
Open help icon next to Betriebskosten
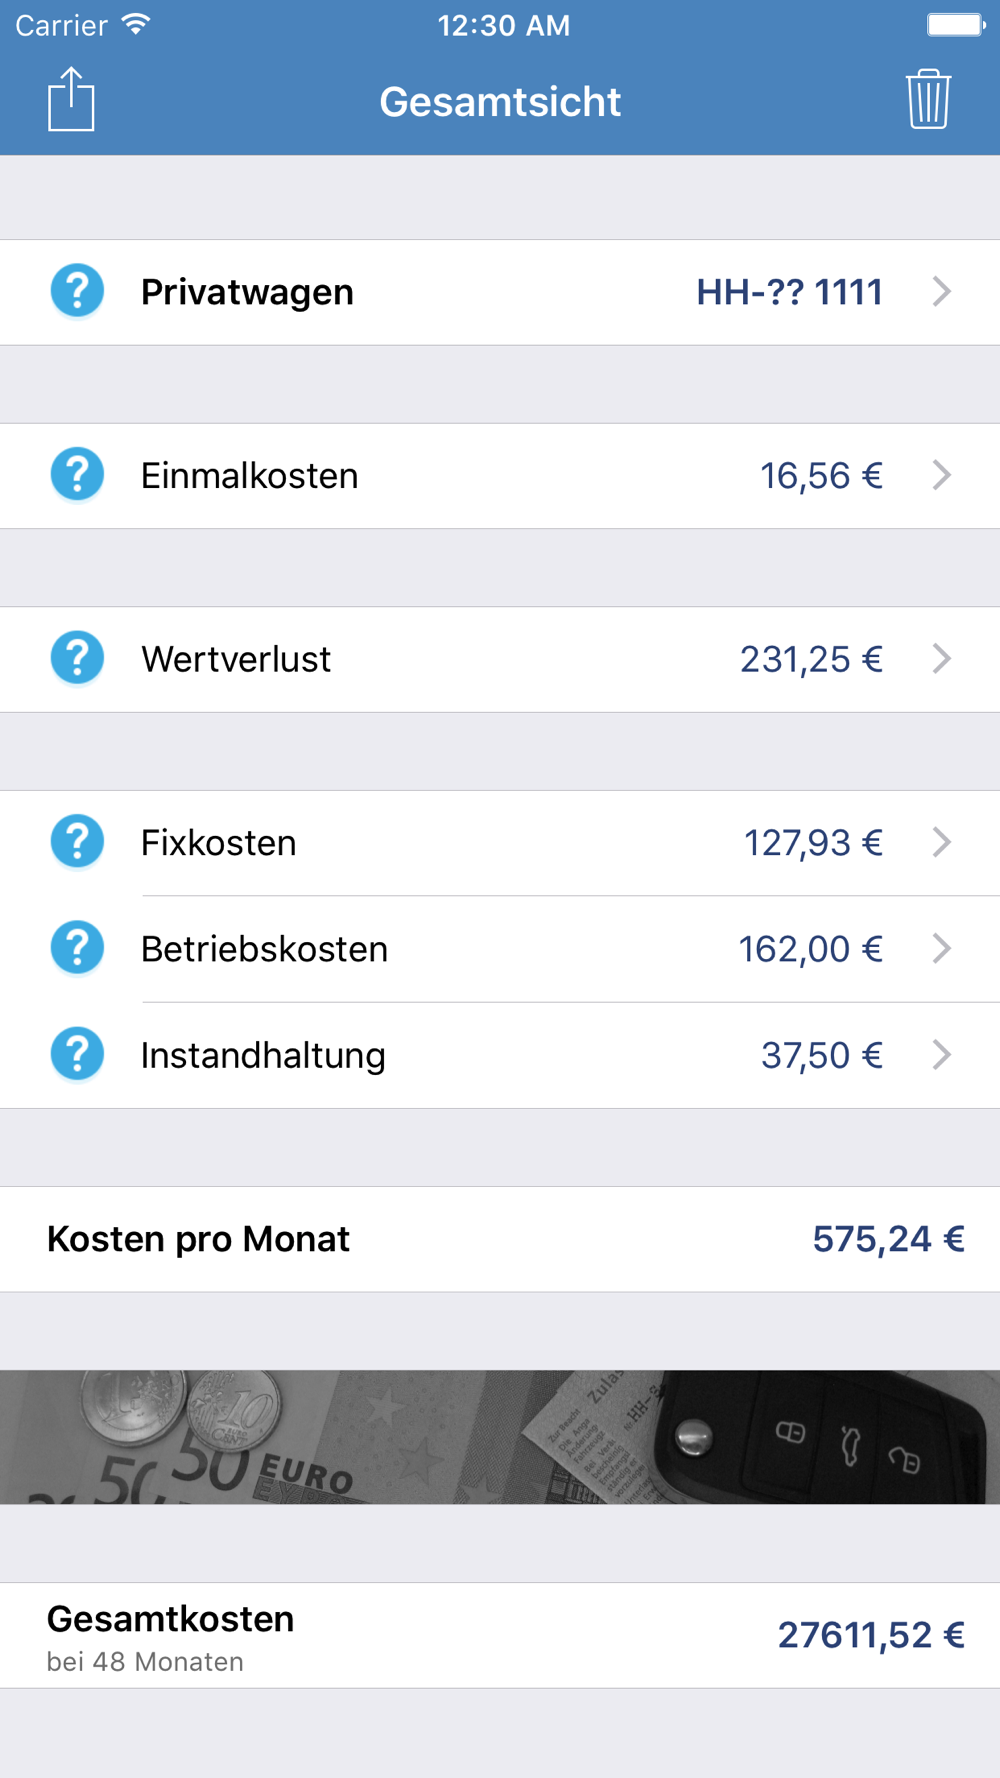(77, 948)
